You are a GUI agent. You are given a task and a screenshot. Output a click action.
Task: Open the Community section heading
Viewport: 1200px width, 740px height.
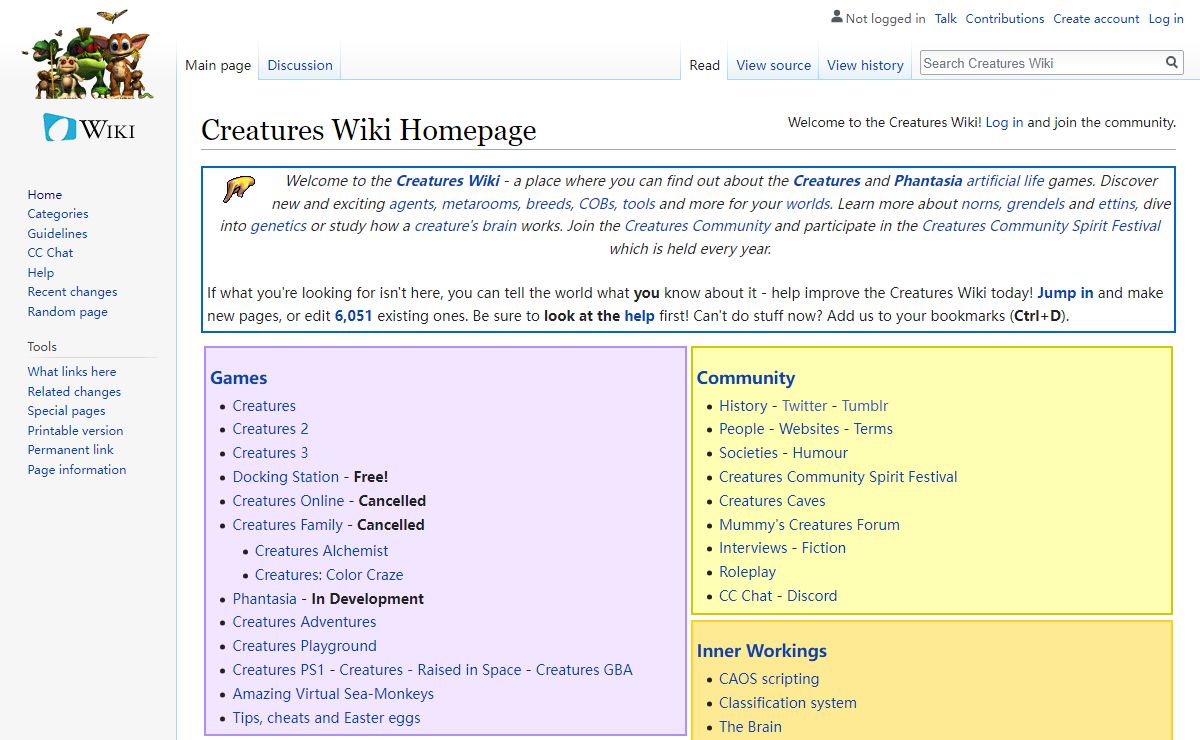746,378
